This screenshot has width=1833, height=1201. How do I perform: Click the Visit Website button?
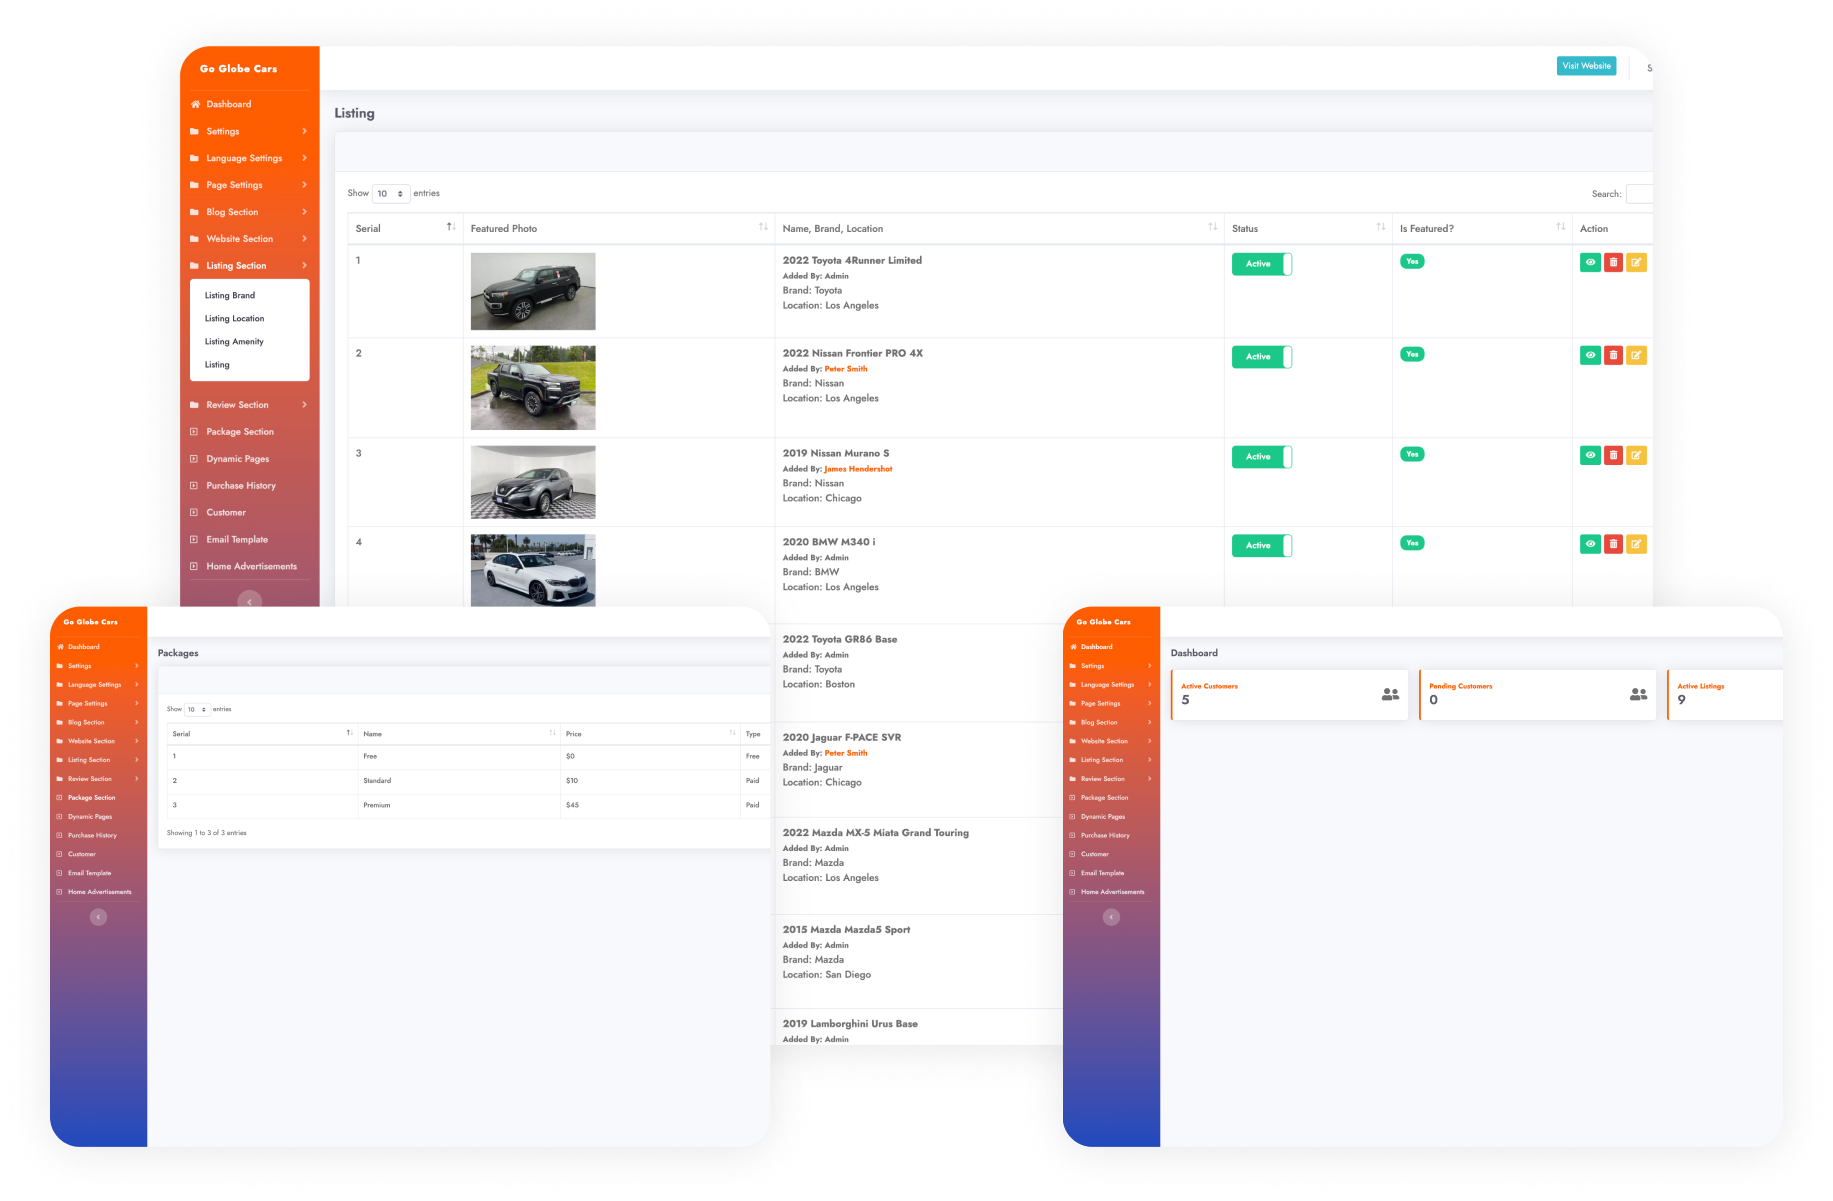[1586, 66]
